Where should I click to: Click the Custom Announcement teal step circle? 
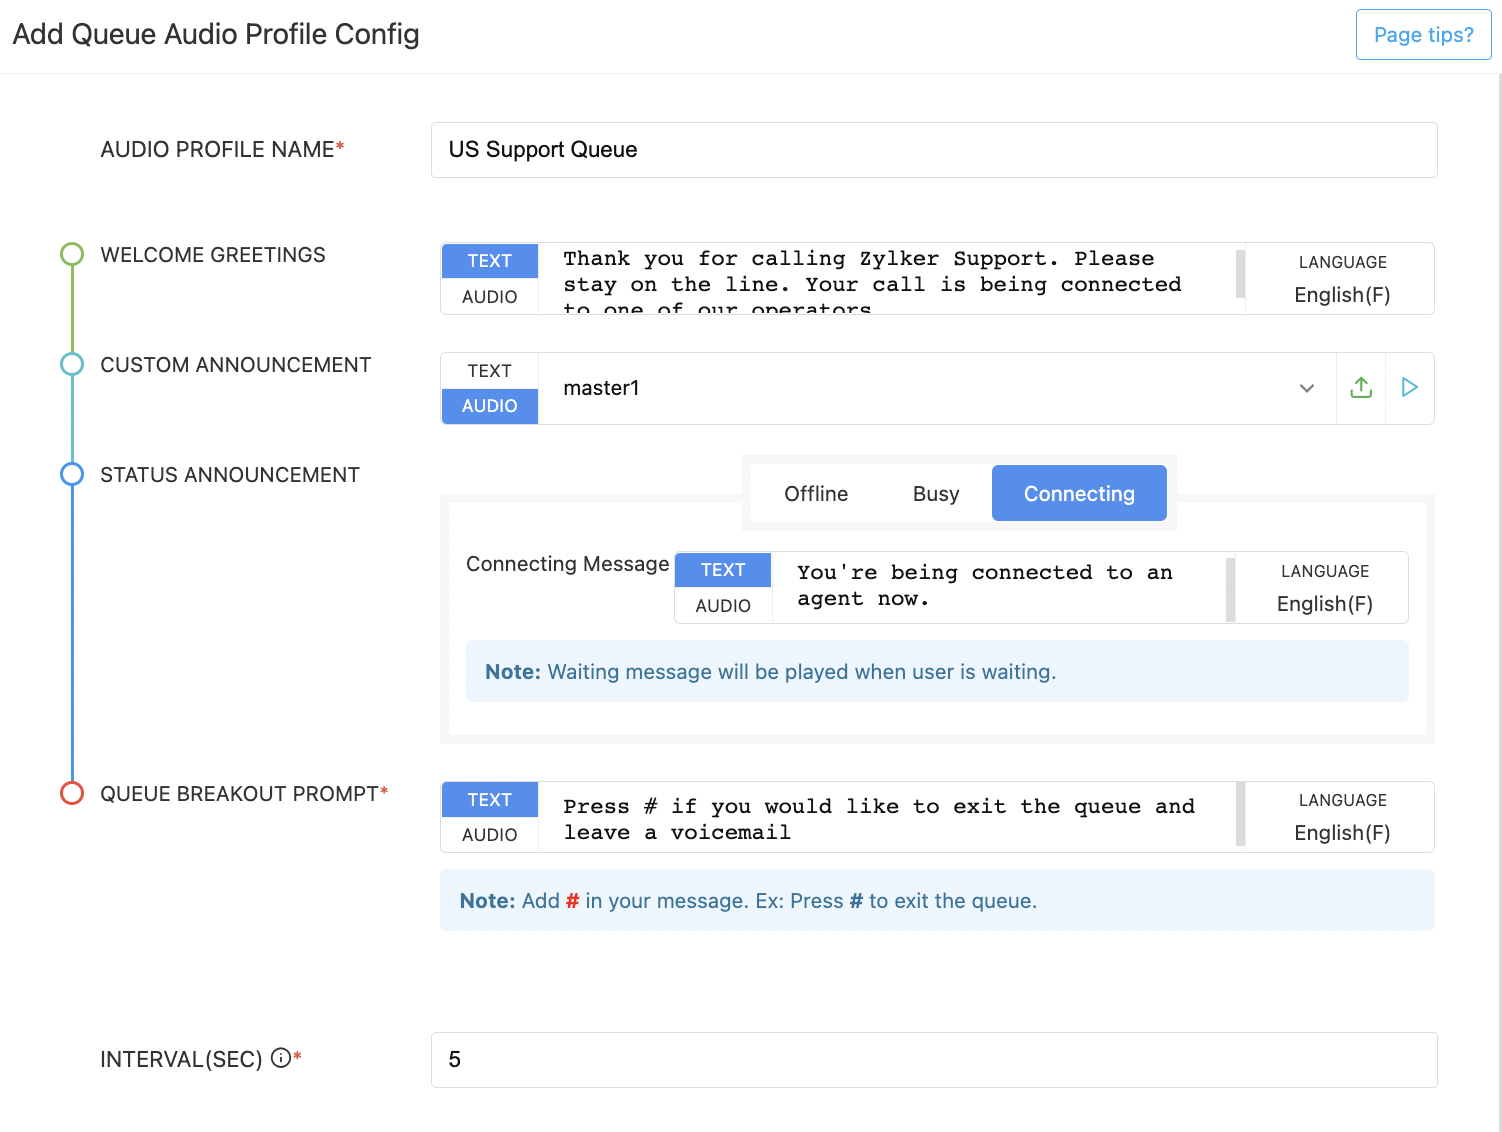[x=72, y=364]
